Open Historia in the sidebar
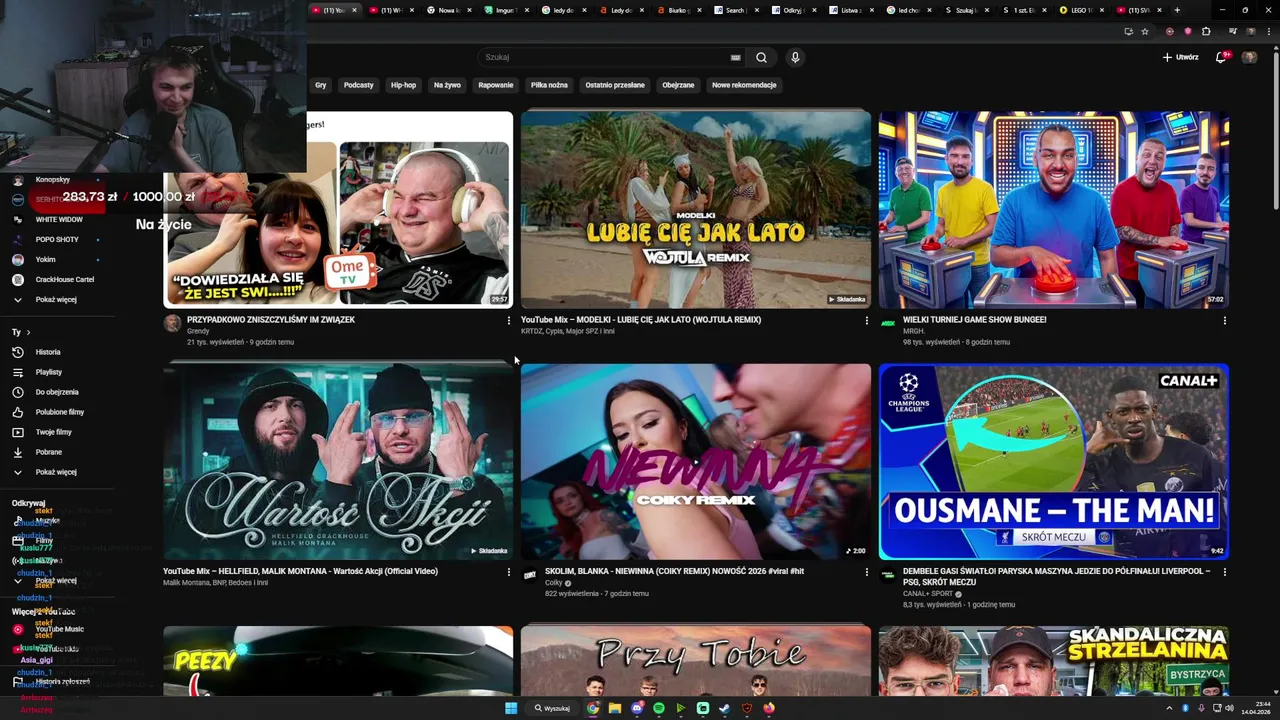The image size is (1280, 720). click(x=48, y=352)
